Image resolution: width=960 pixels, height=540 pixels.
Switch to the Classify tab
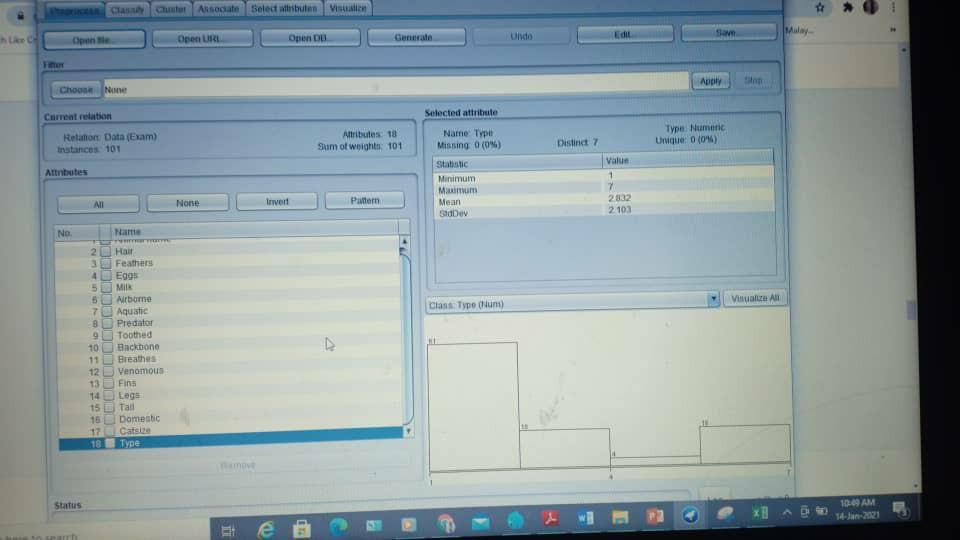127,10
